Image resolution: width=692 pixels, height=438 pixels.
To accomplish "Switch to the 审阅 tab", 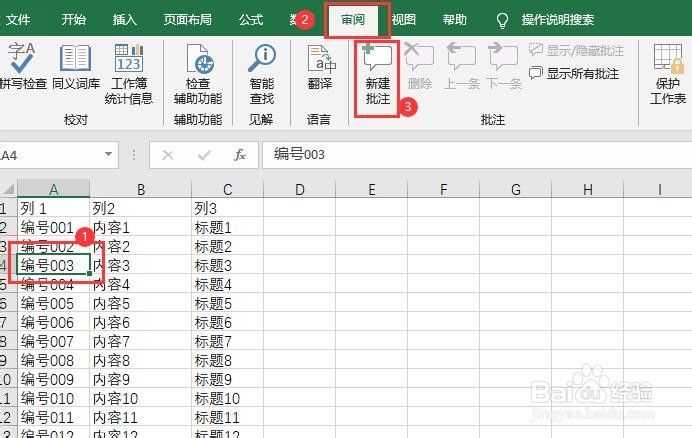I will click(x=353, y=19).
